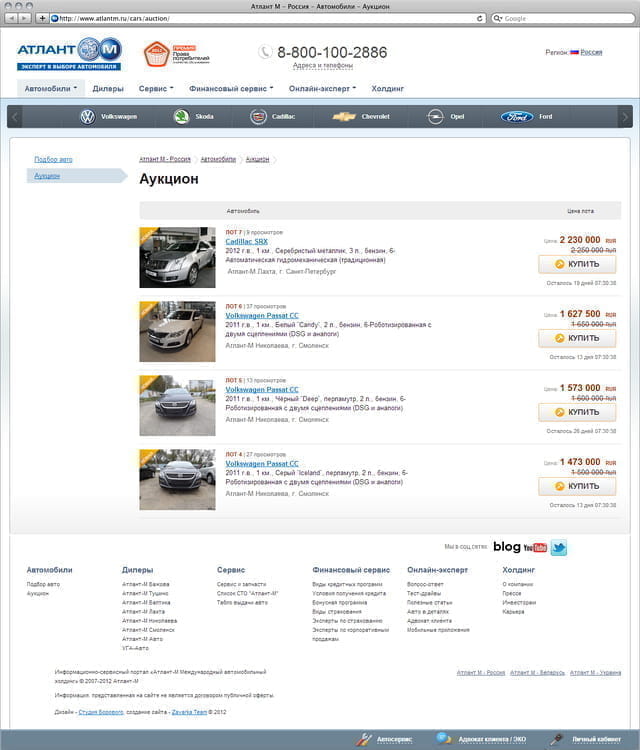
Task: Select Аукцион in the sidebar
Action: 47,176
